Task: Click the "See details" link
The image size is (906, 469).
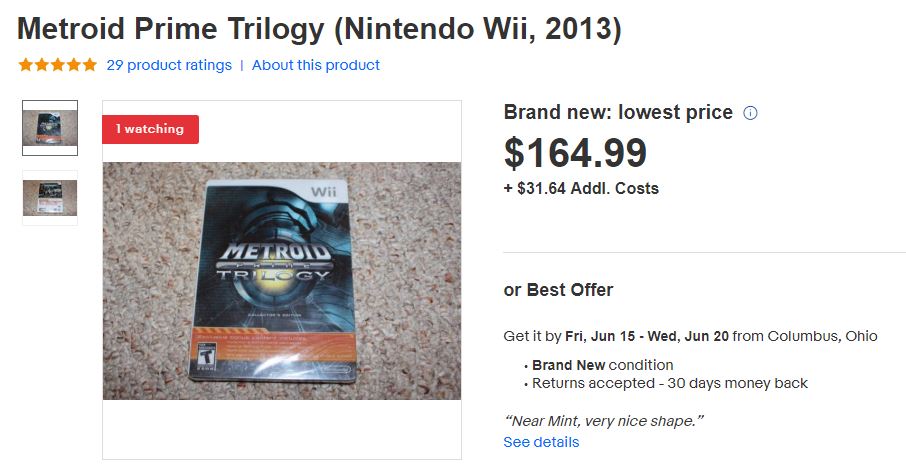Action: (541, 442)
